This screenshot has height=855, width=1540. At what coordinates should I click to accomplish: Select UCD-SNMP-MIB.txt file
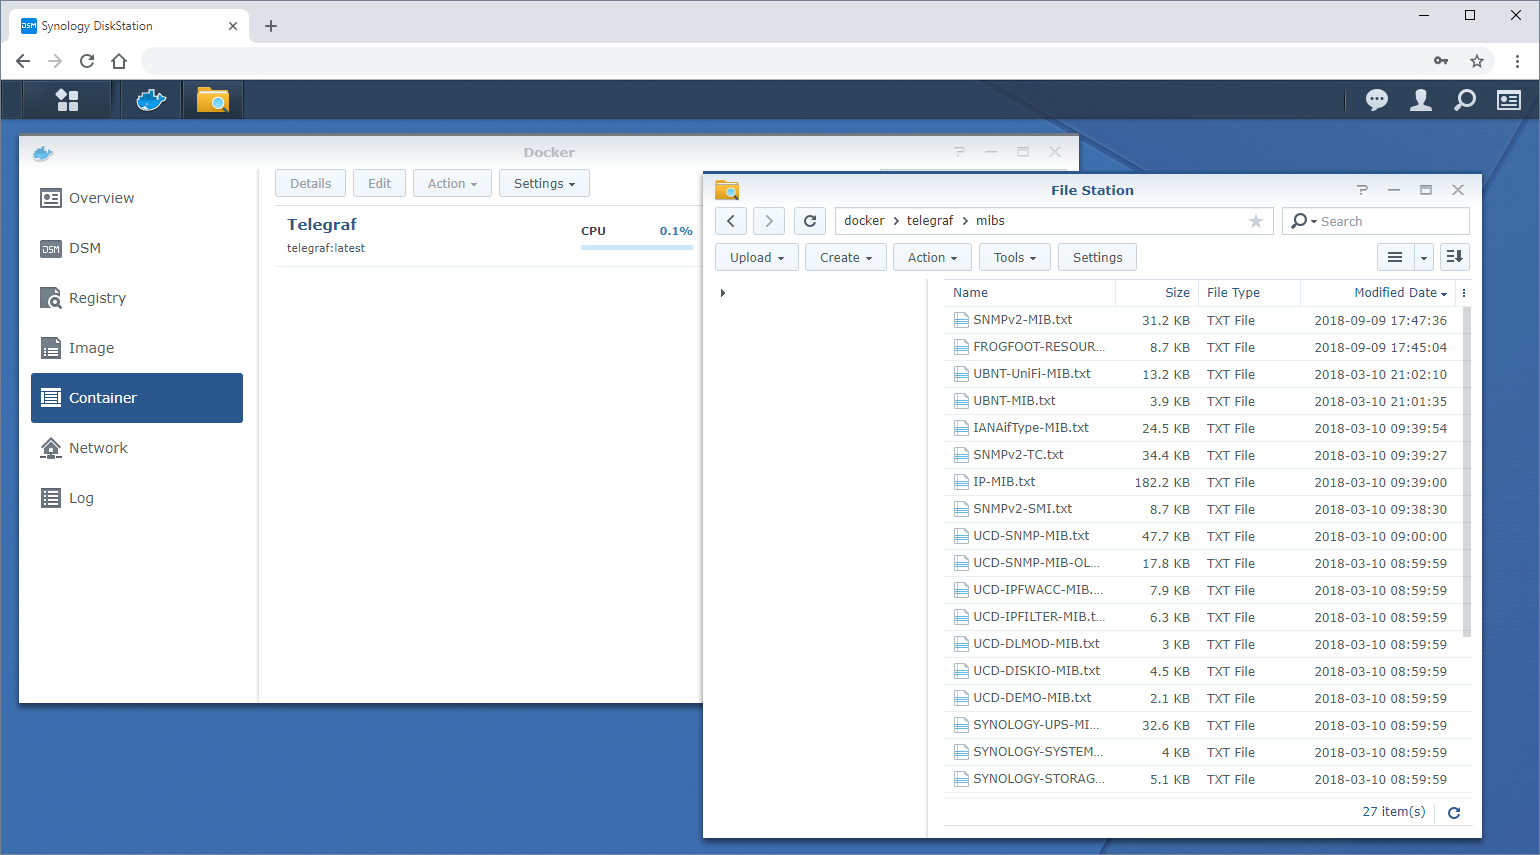[x=1203, y=536]
